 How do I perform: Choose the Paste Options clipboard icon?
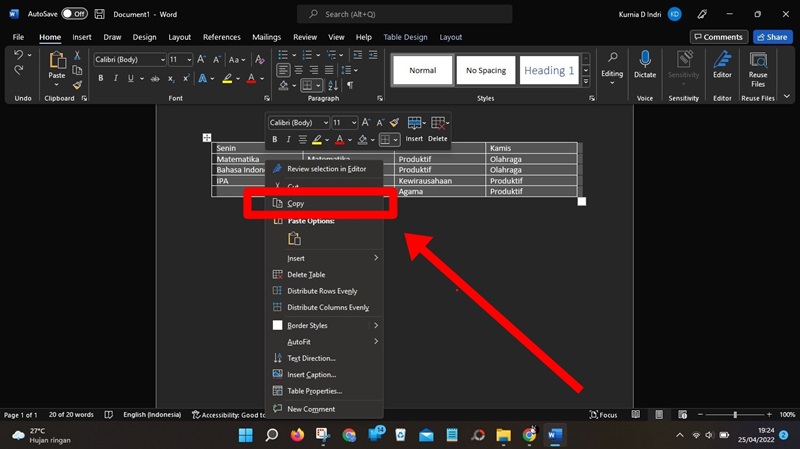(x=294, y=238)
